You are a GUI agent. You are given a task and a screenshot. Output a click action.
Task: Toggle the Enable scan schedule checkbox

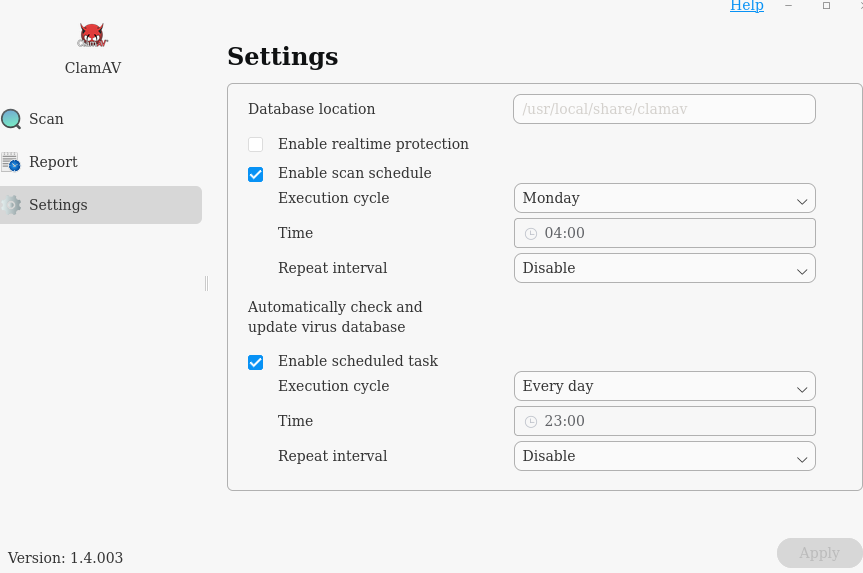click(256, 174)
